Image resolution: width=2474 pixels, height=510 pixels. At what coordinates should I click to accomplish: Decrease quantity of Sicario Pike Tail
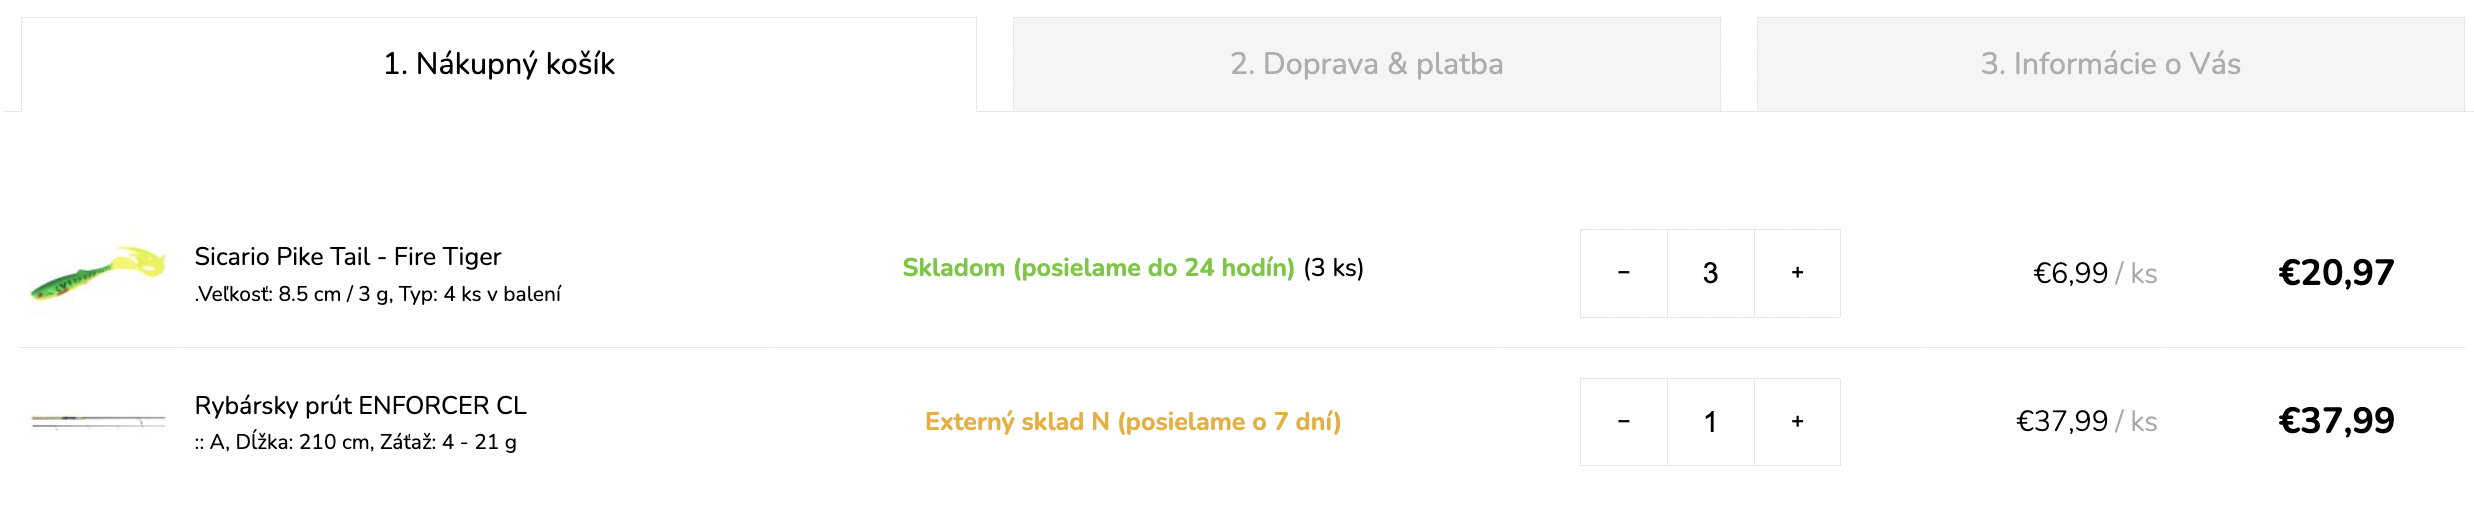pos(1623,273)
